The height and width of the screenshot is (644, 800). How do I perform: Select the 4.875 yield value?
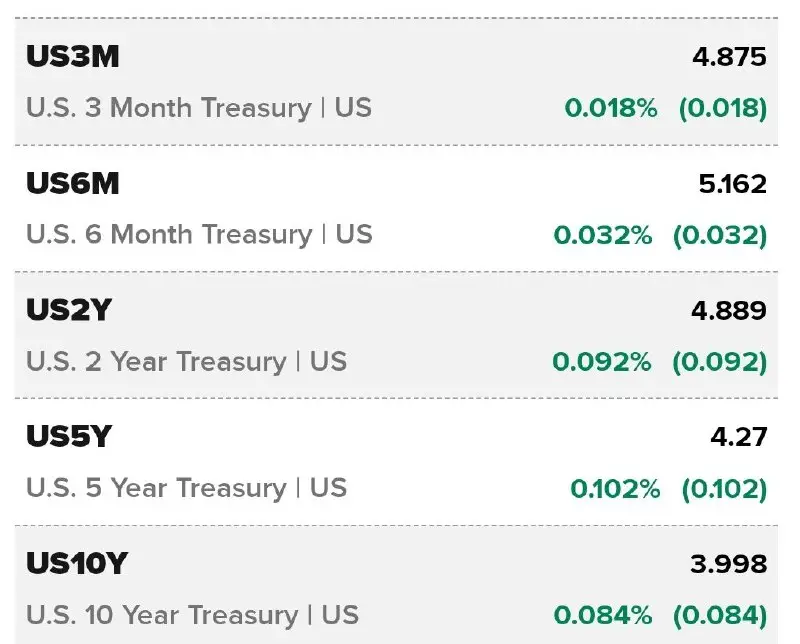click(729, 57)
